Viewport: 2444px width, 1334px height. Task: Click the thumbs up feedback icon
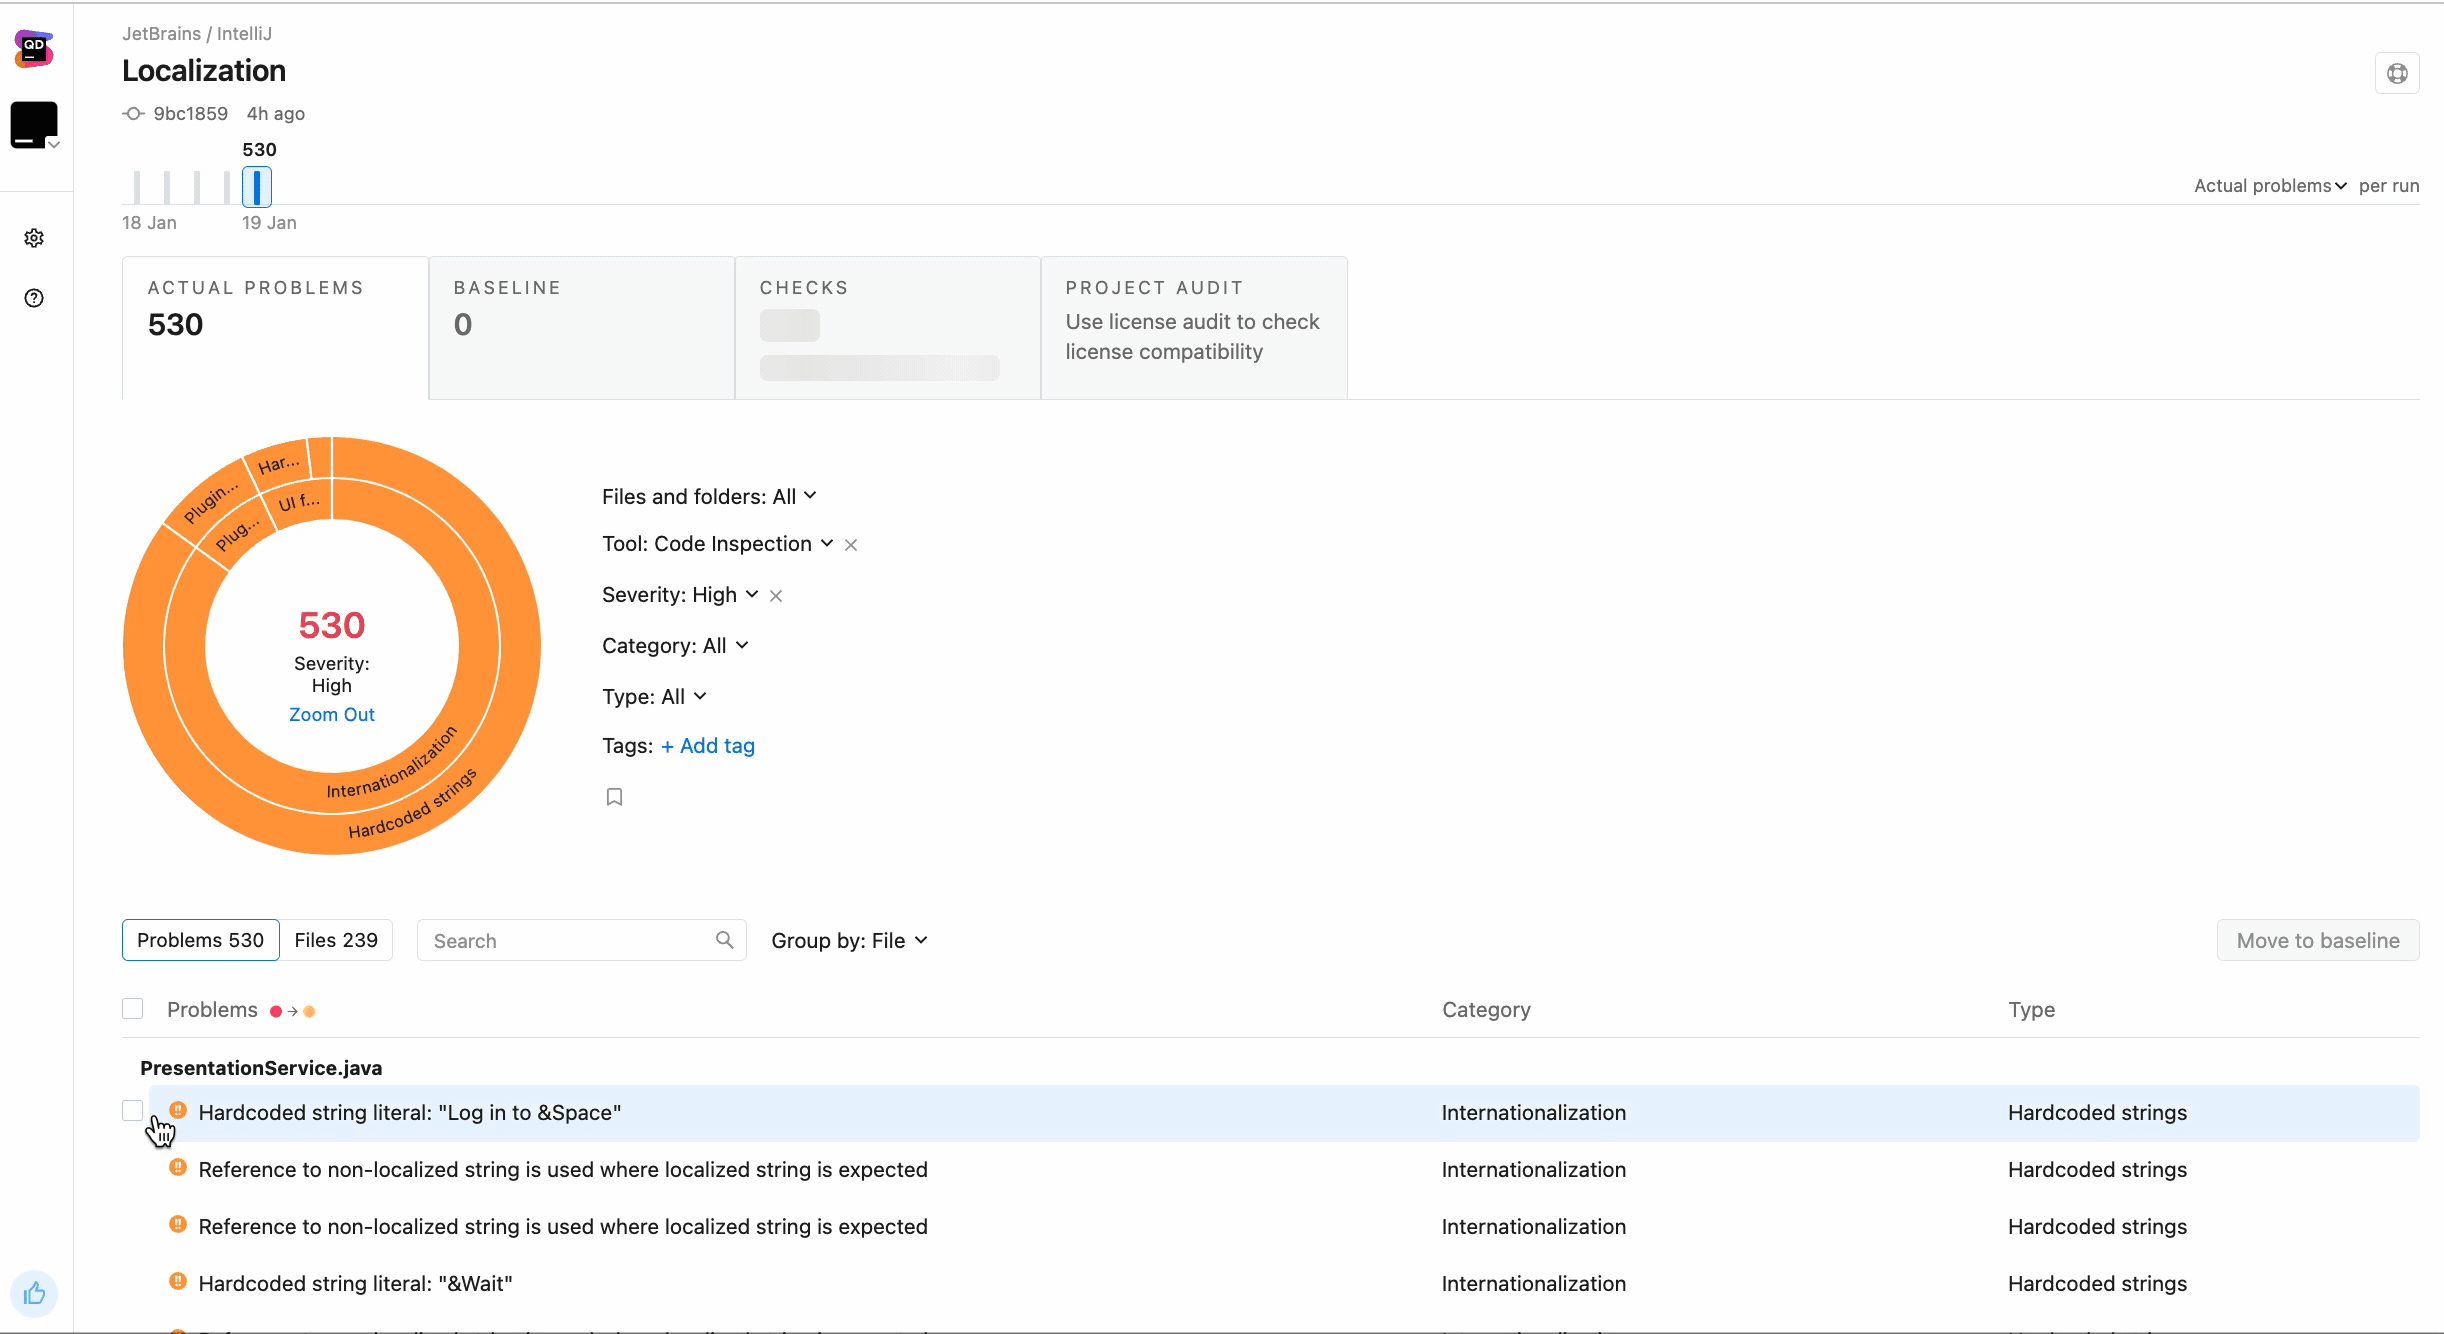point(34,1293)
